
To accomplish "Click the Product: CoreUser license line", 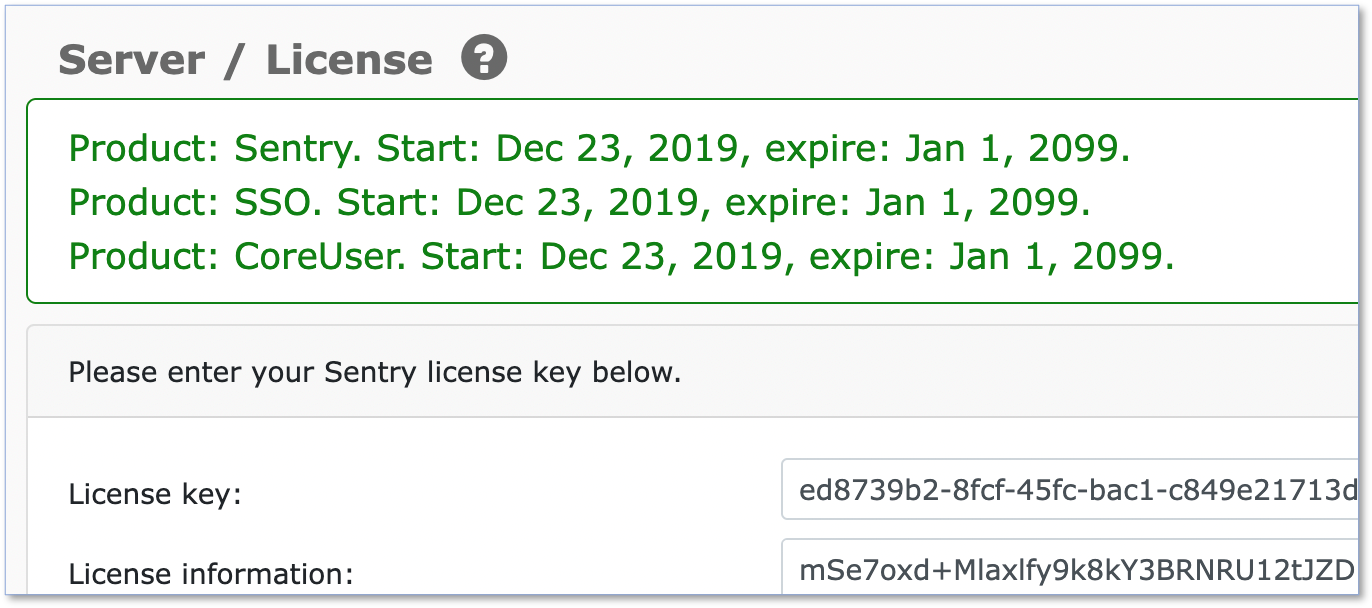I will coord(621,258).
